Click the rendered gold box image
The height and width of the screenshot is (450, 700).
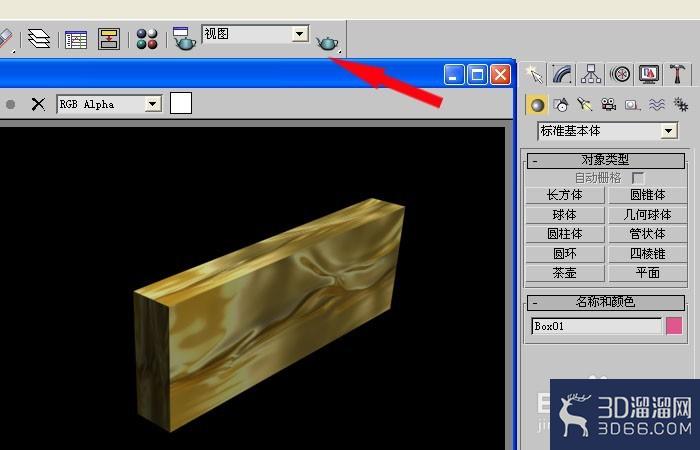point(269,314)
